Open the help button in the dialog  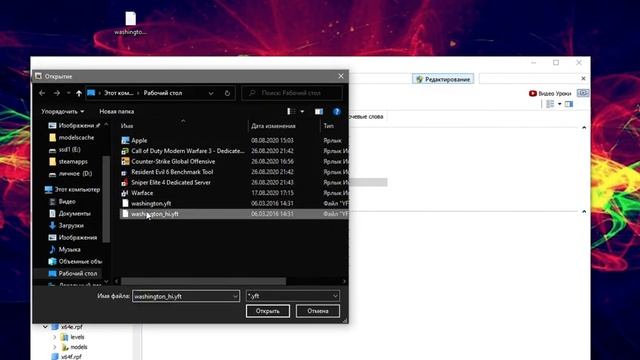tap(336, 111)
